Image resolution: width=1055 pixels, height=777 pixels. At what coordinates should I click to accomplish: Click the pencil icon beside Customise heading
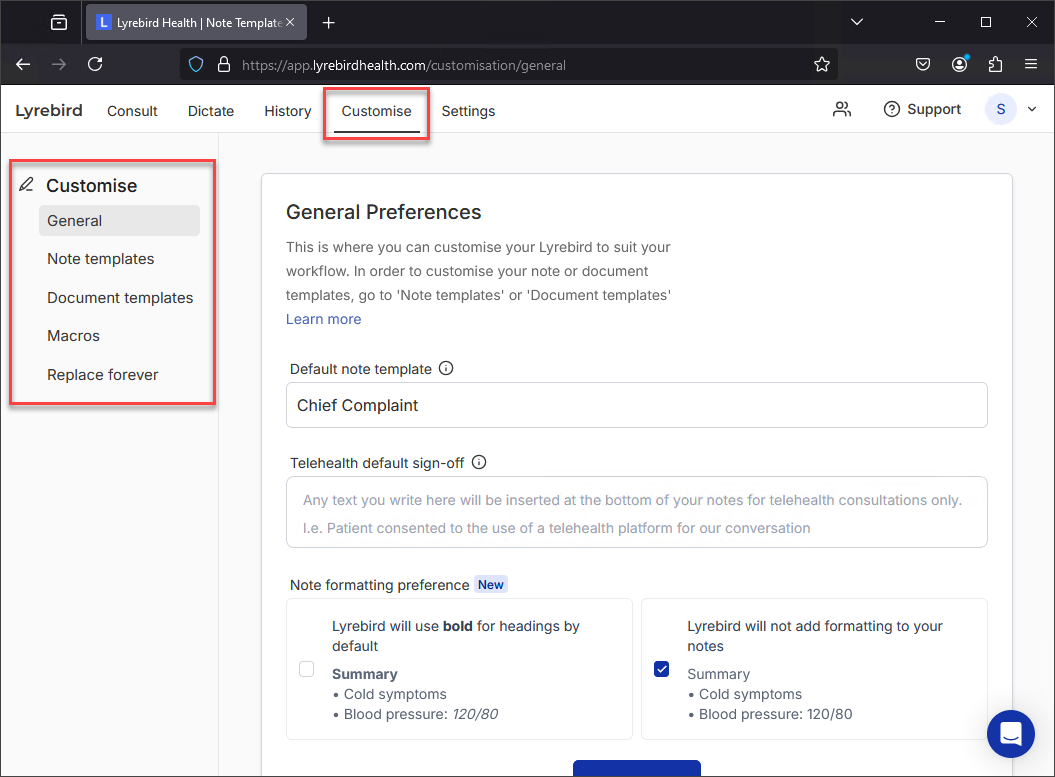(x=26, y=185)
